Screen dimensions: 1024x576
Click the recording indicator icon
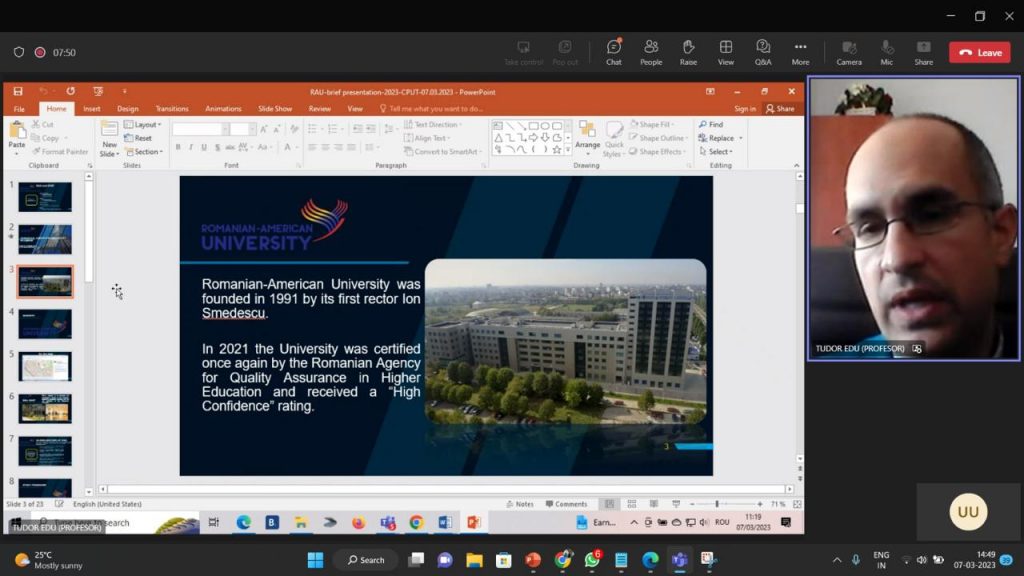tap(40, 52)
